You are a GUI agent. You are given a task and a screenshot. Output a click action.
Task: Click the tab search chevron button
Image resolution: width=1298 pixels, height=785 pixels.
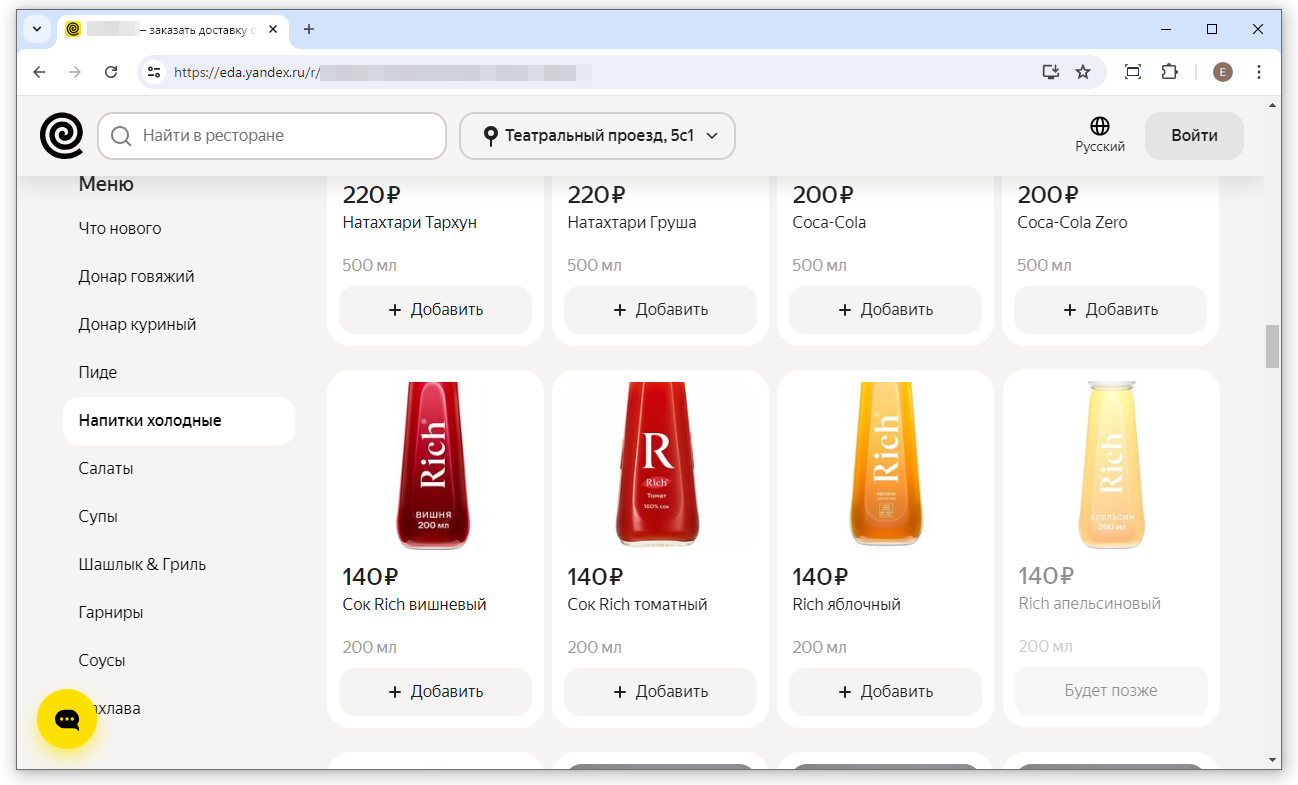click(37, 29)
